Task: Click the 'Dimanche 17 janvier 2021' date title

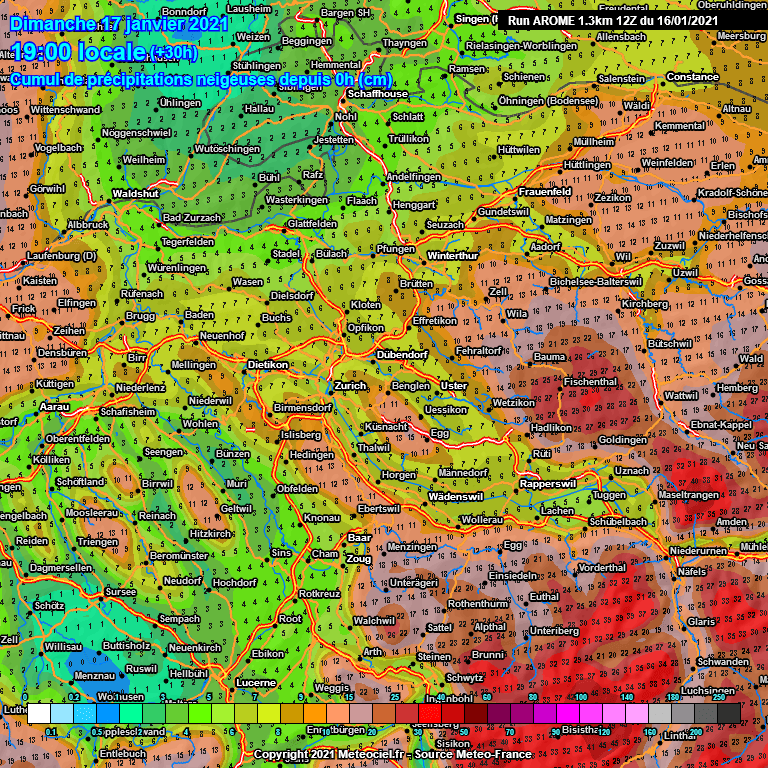Action: 119,24
